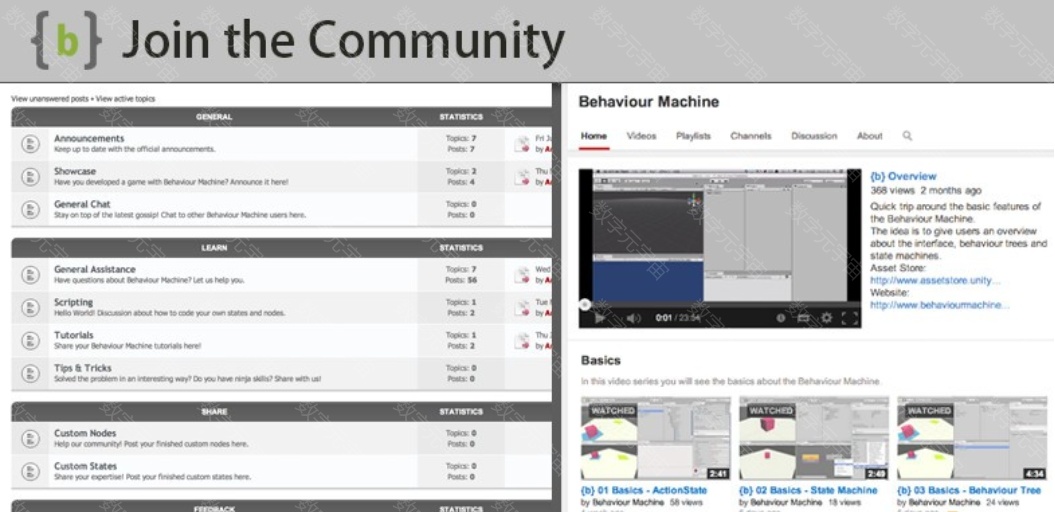This screenshot has height=512, width=1055.
Task: Mute the video with the speaker icon
Action: (633, 318)
